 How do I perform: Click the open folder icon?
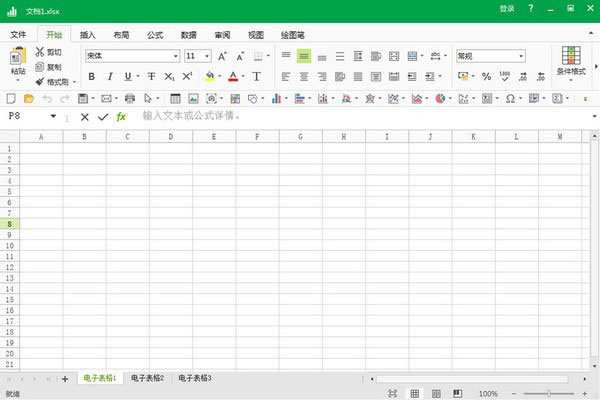29,99
